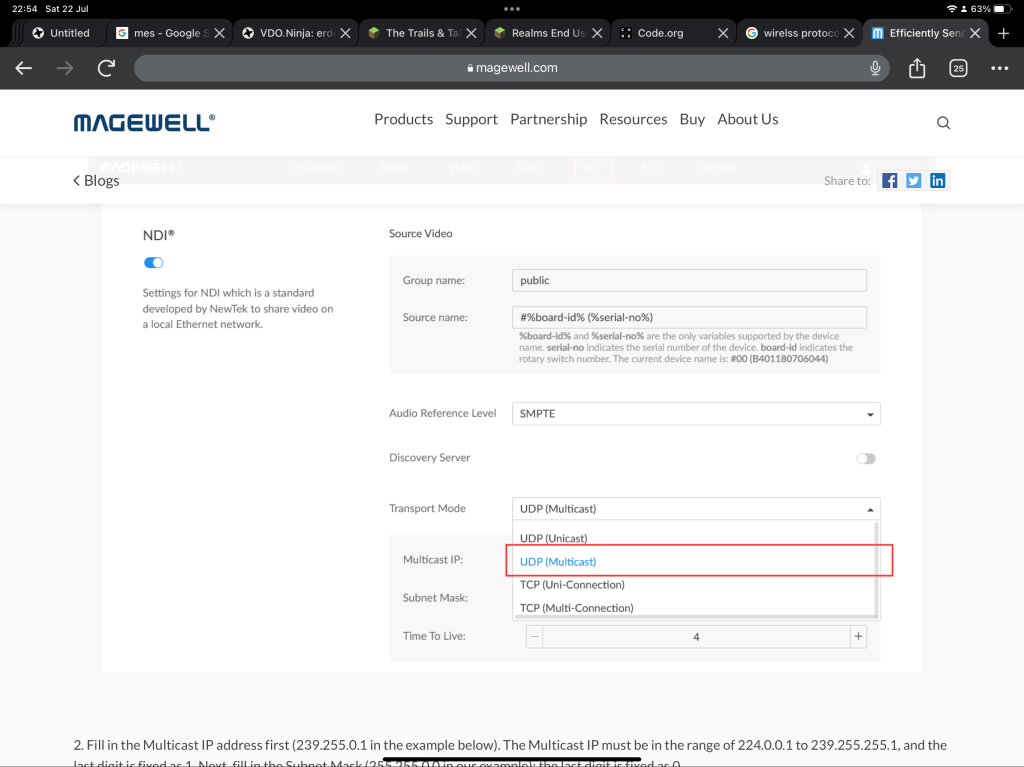The image size is (1024, 767).
Task: Go back with the browser back arrow
Action: [x=24, y=68]
